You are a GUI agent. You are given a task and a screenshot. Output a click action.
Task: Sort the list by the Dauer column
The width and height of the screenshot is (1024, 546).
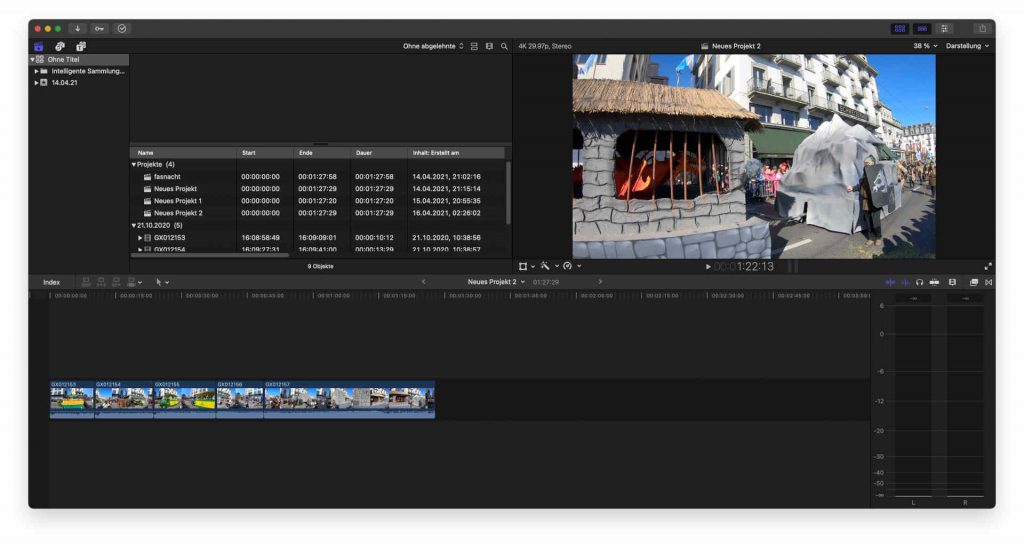379,153
